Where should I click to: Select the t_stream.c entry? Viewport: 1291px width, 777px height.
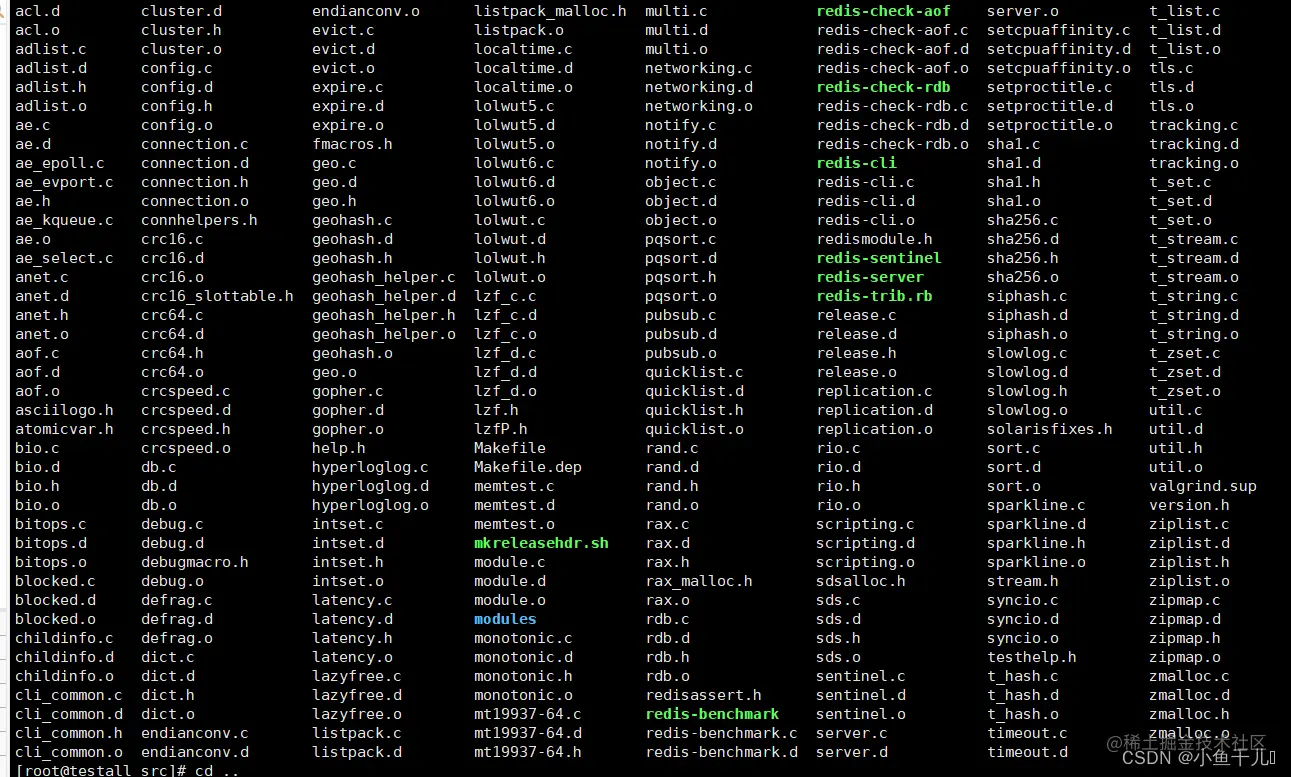[1194, 239]
